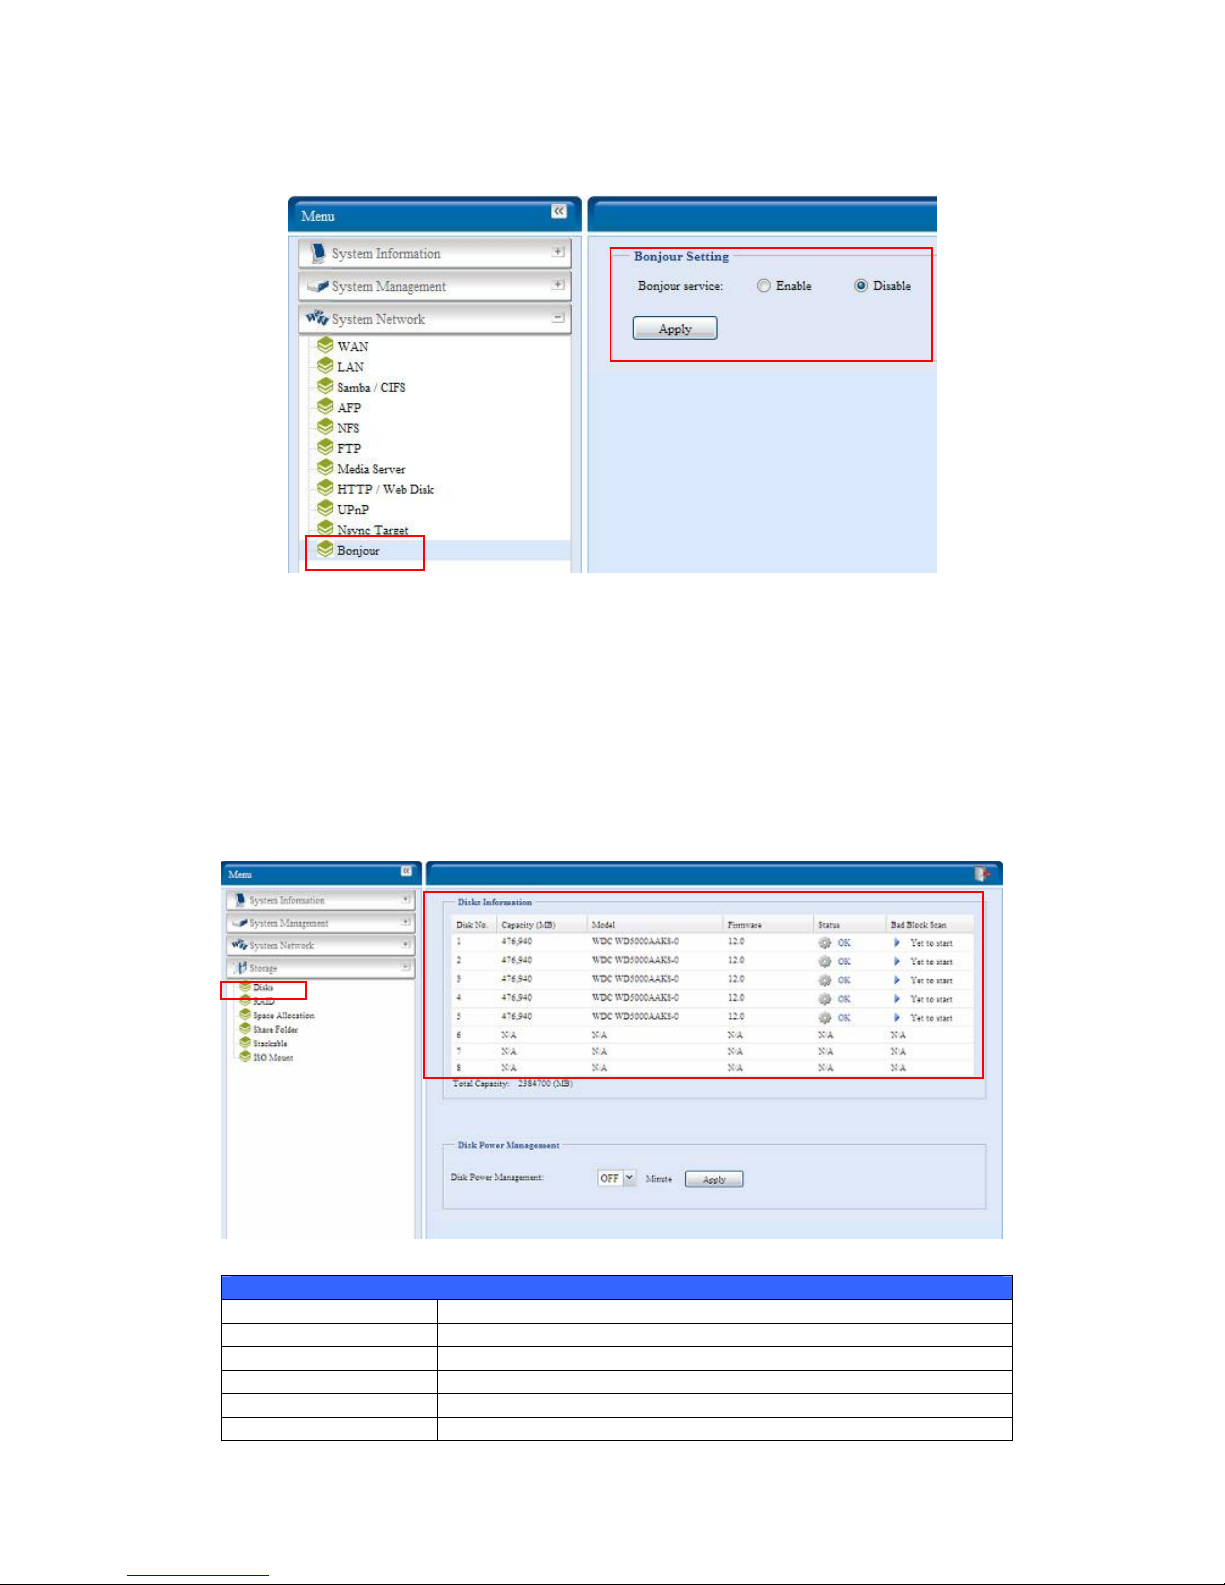
Task: Open Space Allocation in Storage menu
Action: (283, 1015)
